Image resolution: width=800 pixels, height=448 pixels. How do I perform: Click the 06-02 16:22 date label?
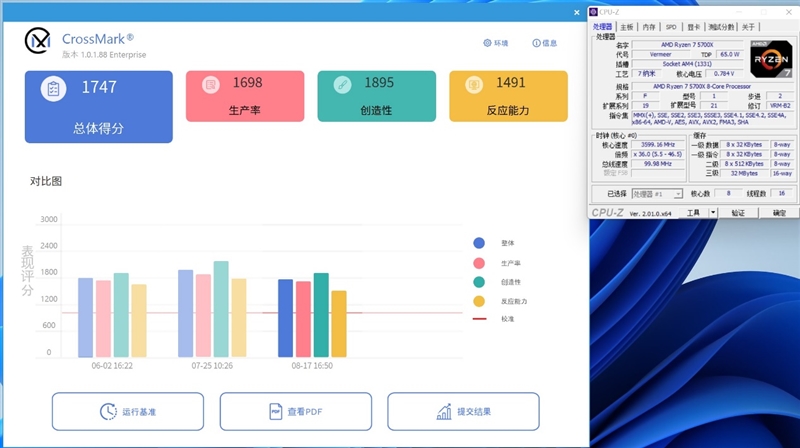click(x=112, y=366)
